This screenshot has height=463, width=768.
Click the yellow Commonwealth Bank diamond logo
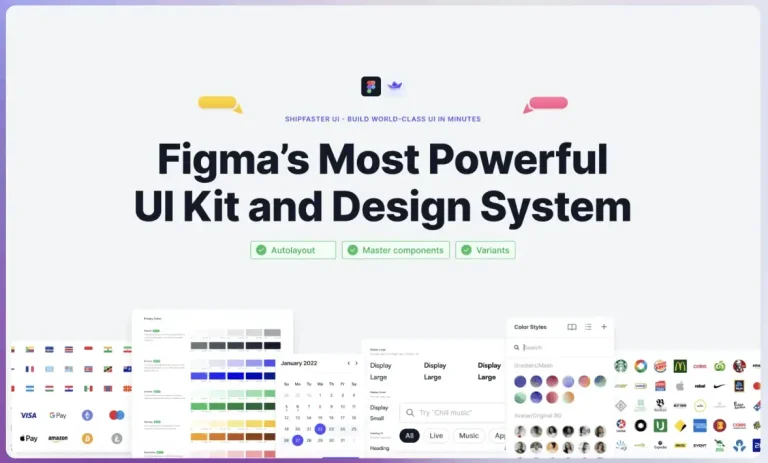(x=680, y=426)
